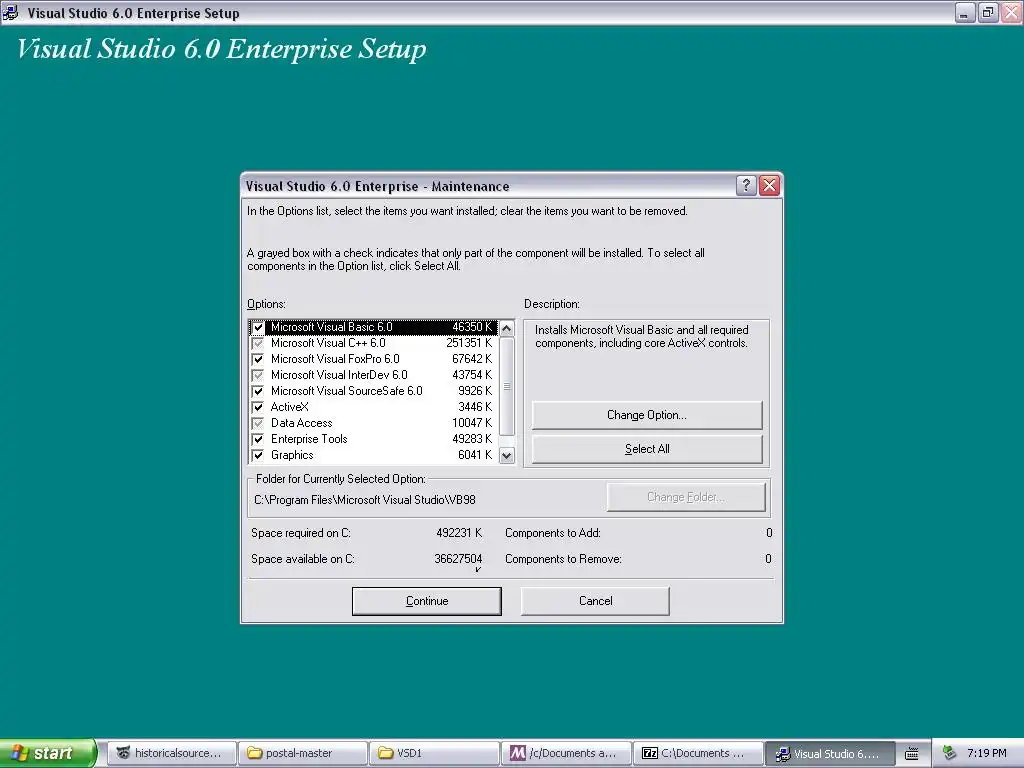Select the Microsoft Visual Basic 6.0 option row
The image size is (1024, 768).
coord(374,327)
